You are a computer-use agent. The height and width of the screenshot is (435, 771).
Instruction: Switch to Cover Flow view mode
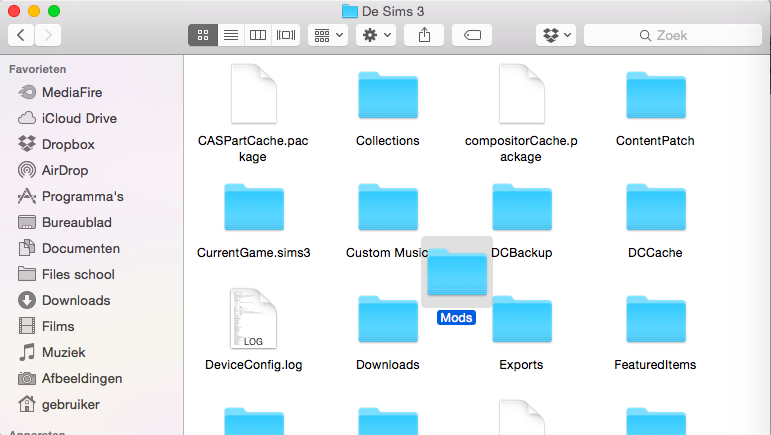pyautogui.click(x=286, y=35)
